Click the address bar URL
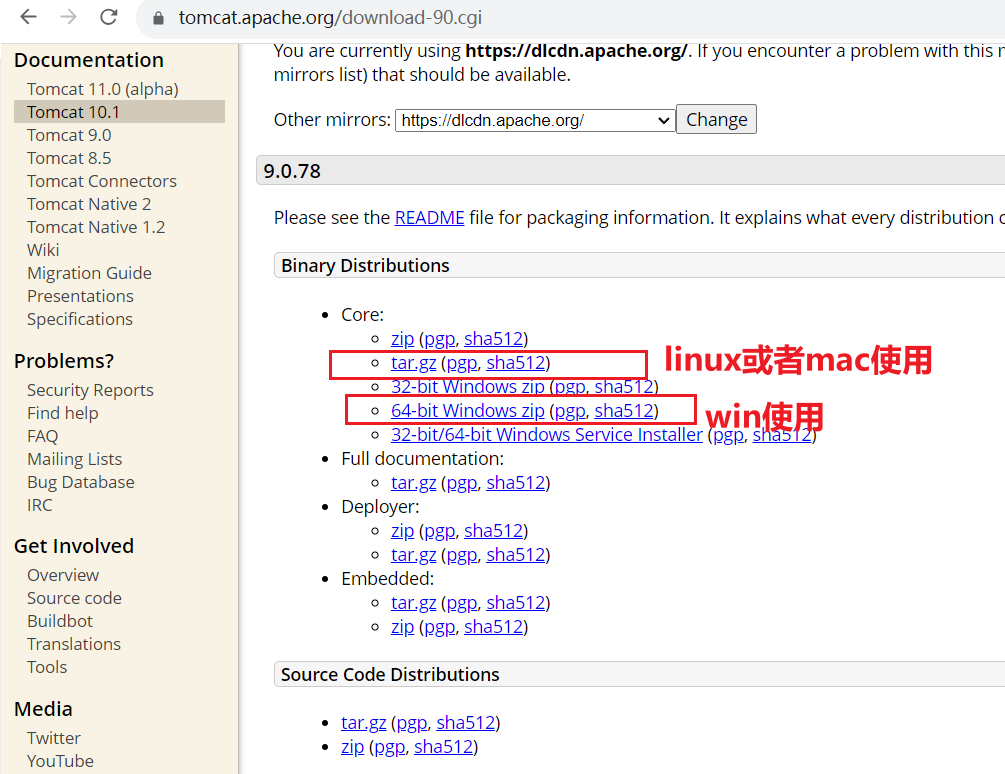Viewport: 1005px width, 774px height. (330, 17)
